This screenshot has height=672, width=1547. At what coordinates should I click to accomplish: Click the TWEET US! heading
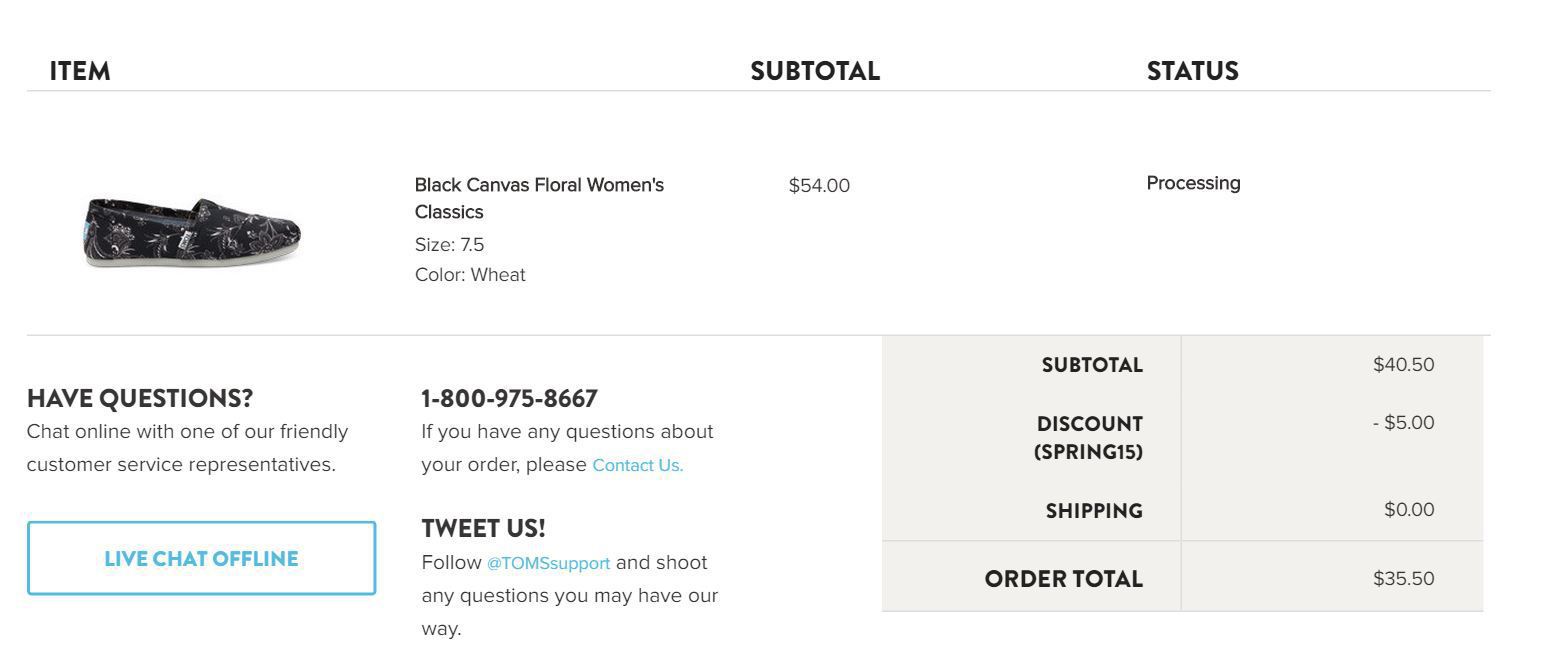click(x=483, y=528)
